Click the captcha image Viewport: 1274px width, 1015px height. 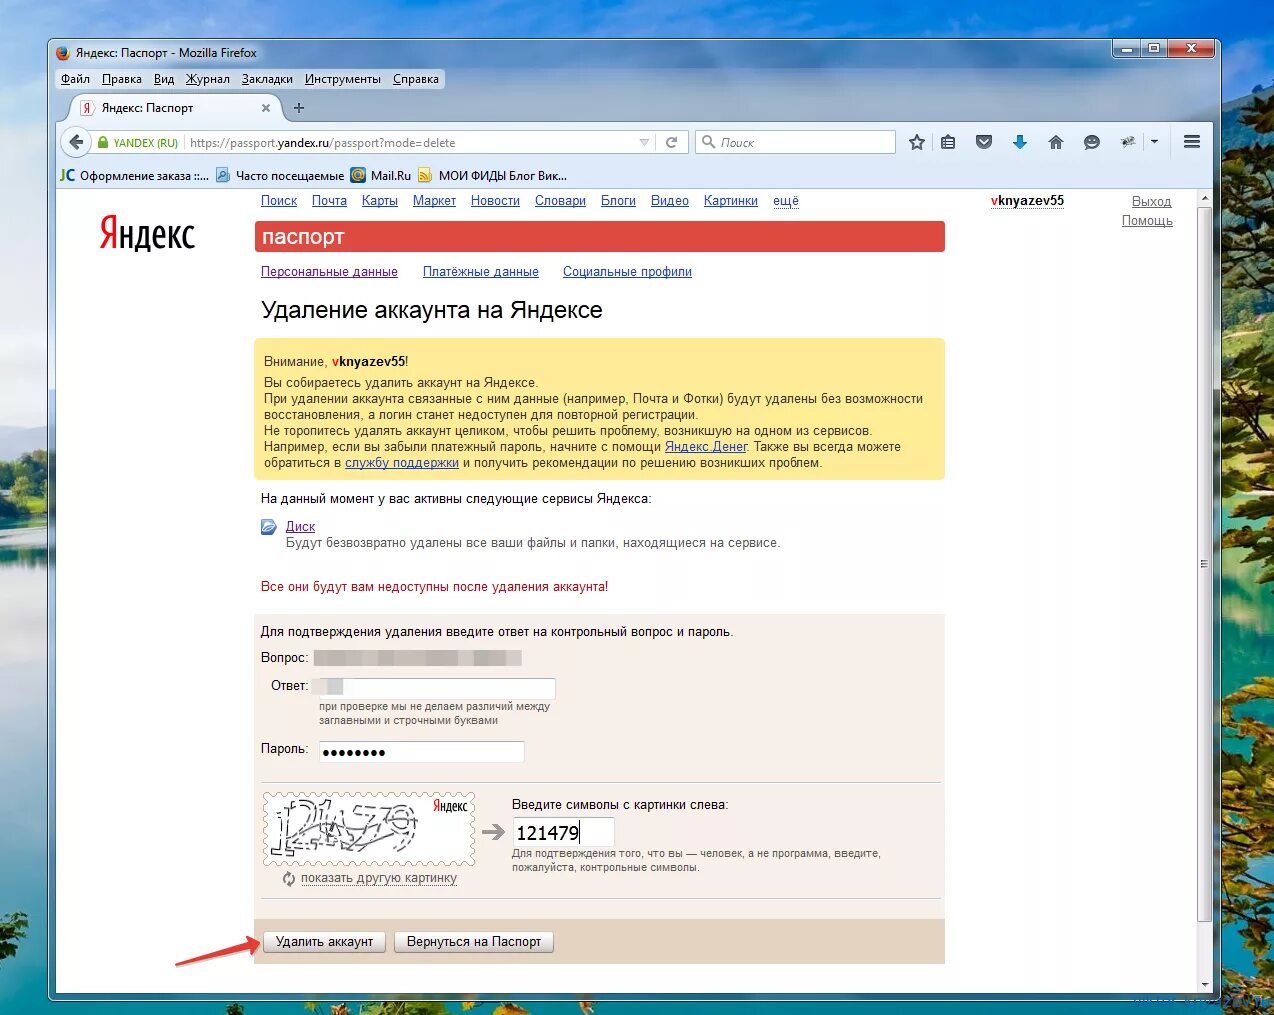coord(369,829)
